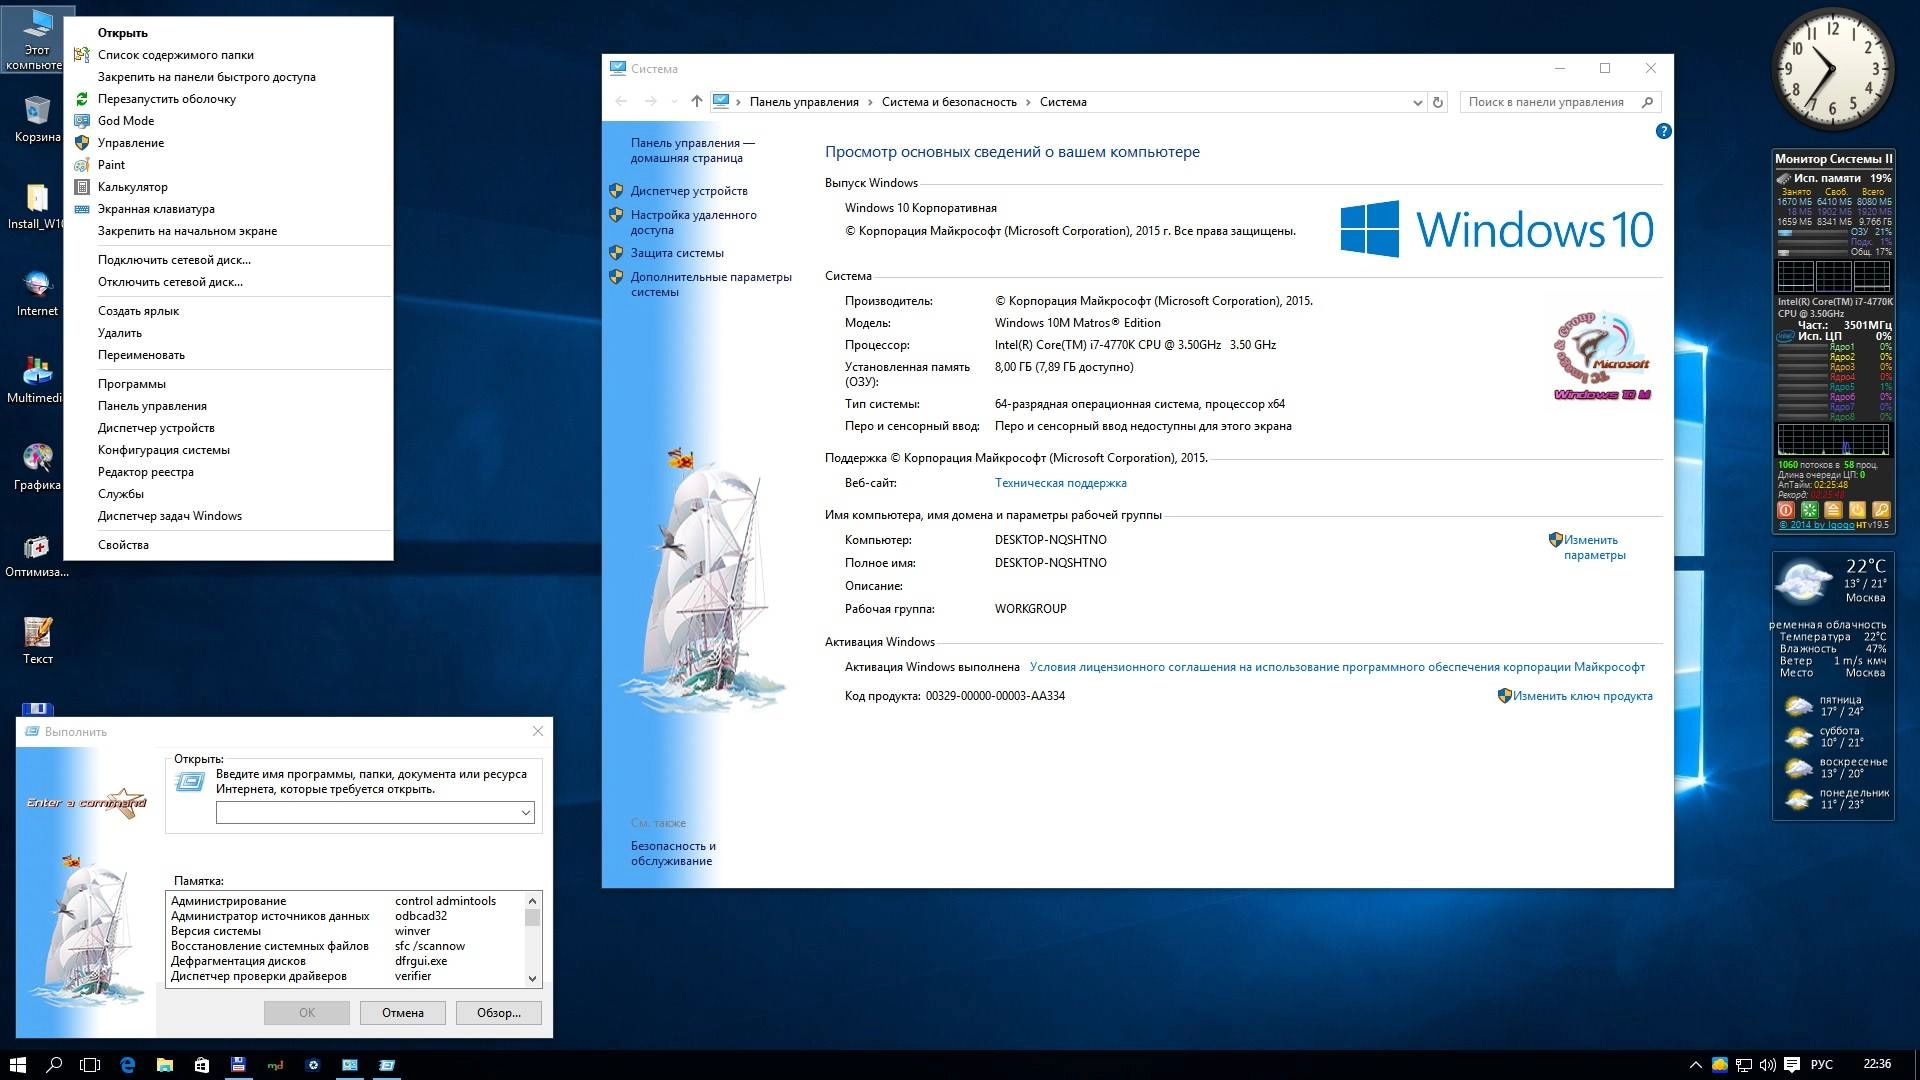Click Панель управления breadcrumb in address bar
The width and height of the screenshot is (1920, 1080).
[804, 102]
